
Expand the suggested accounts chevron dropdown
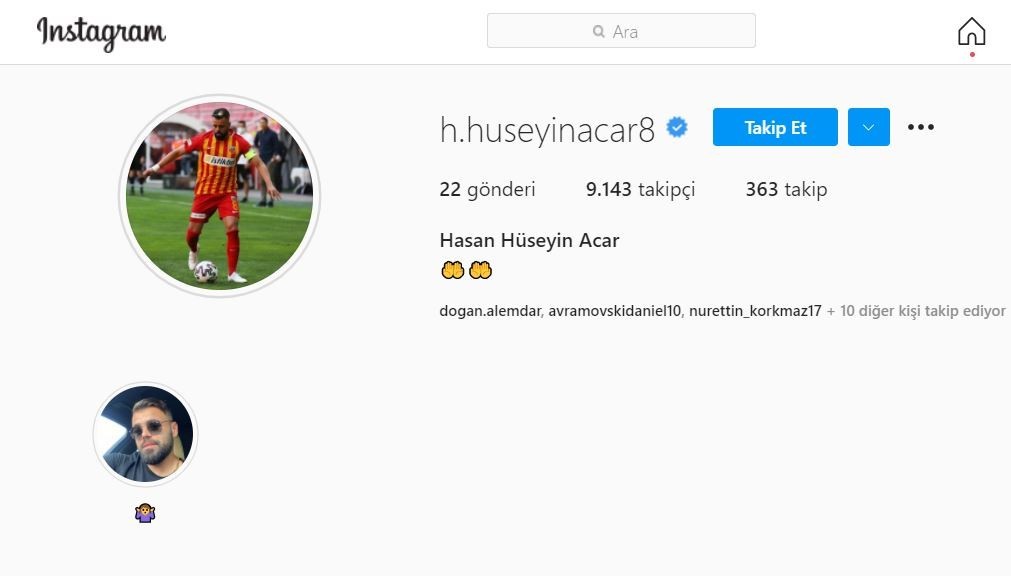pyautogui.click(x=869, y=127)
